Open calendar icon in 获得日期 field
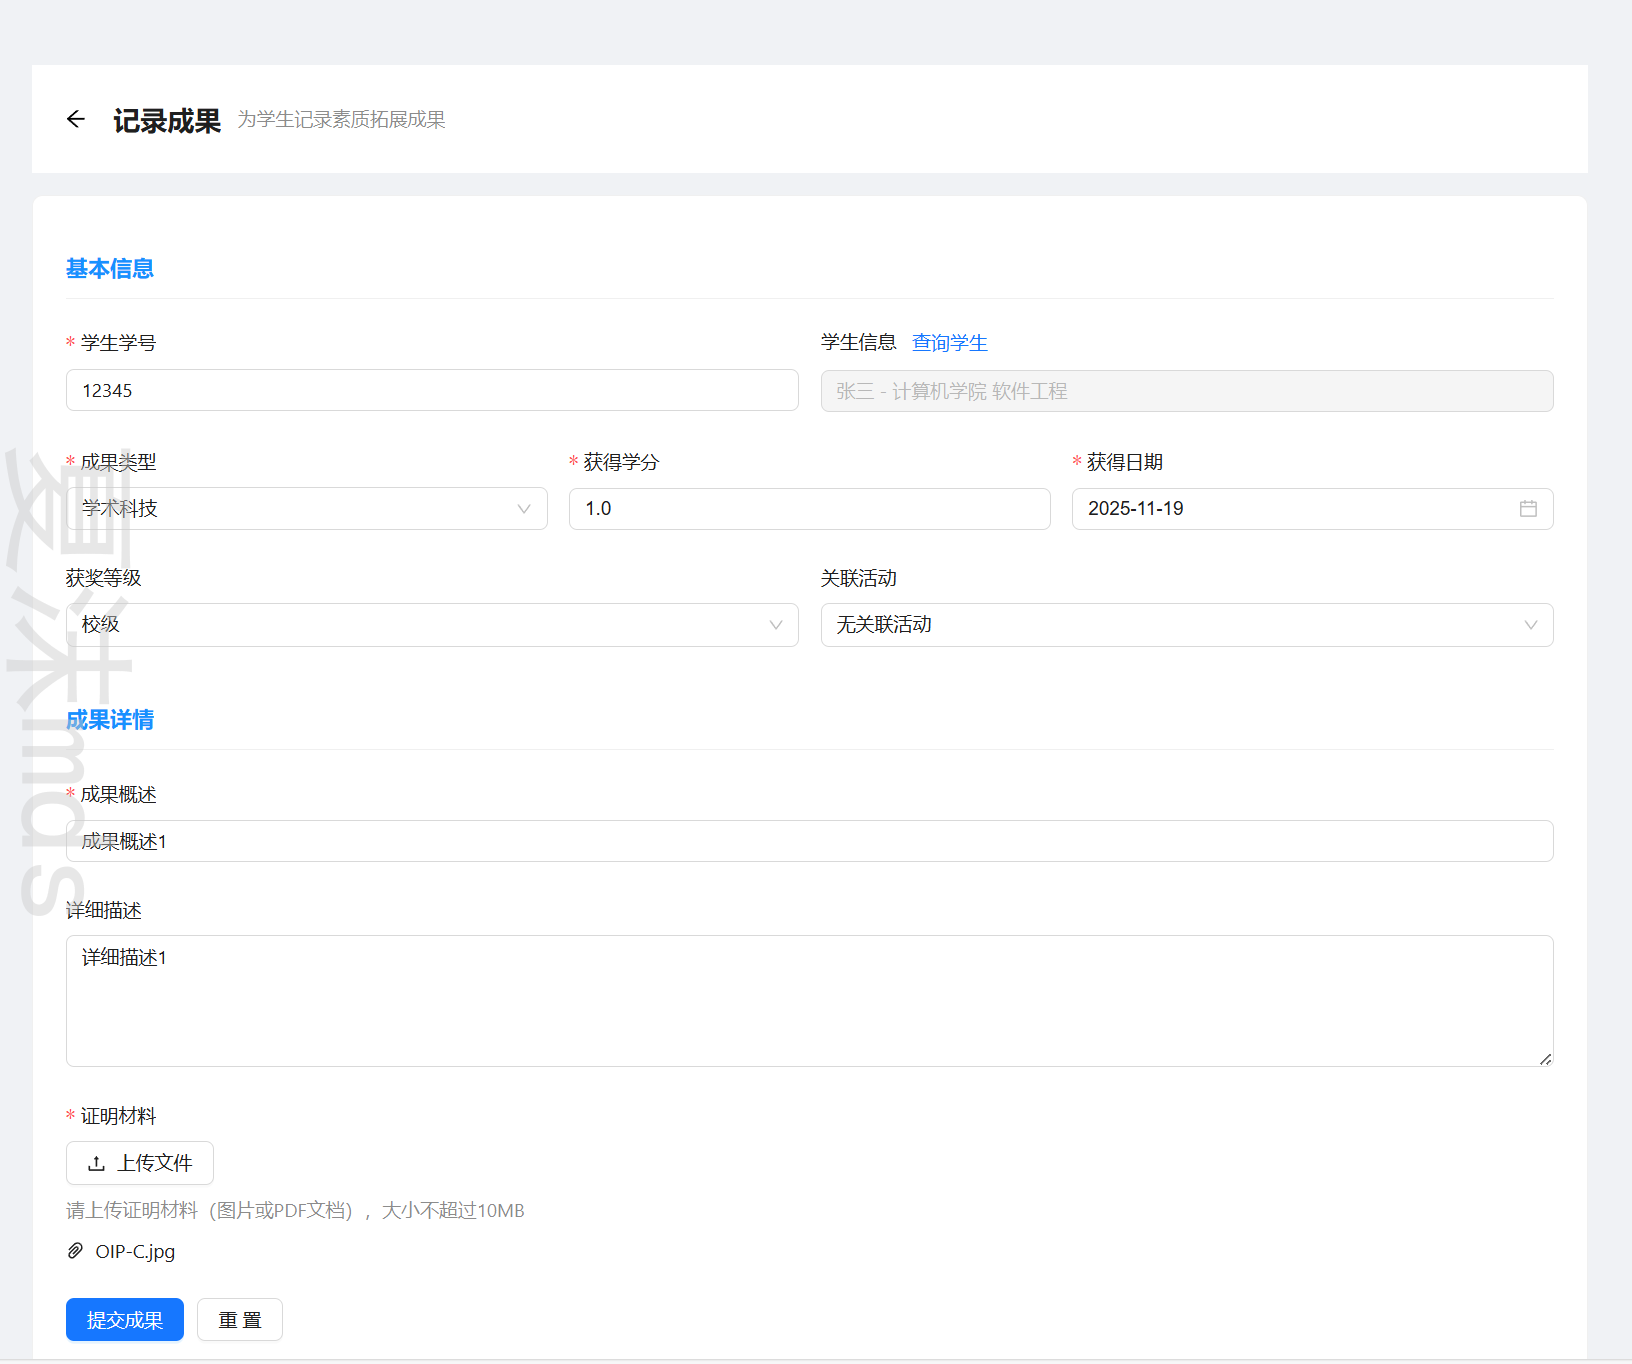 click(1528, 509)
